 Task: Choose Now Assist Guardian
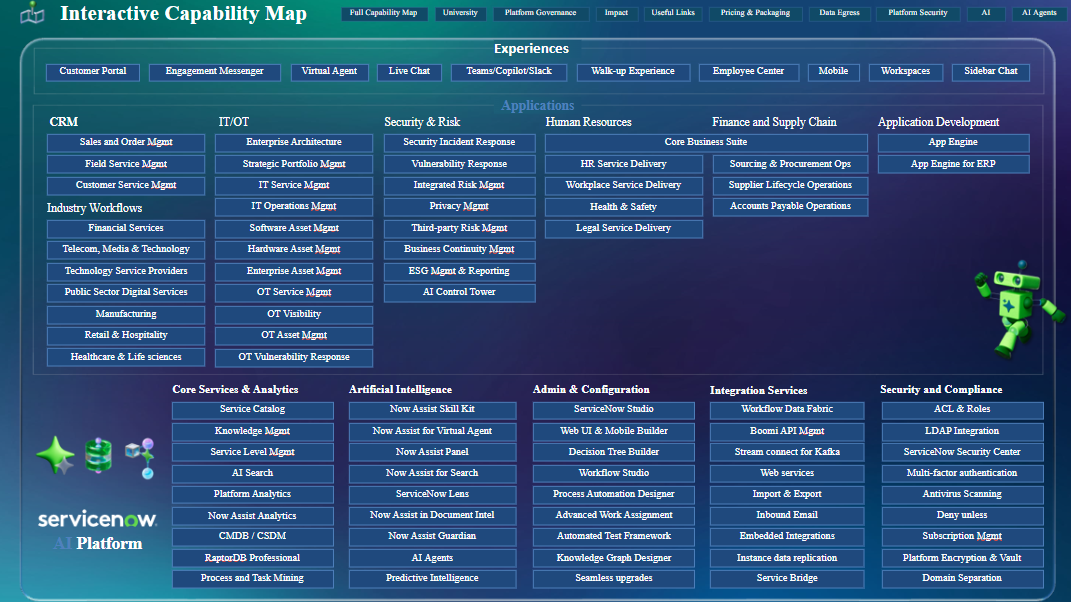432,536
